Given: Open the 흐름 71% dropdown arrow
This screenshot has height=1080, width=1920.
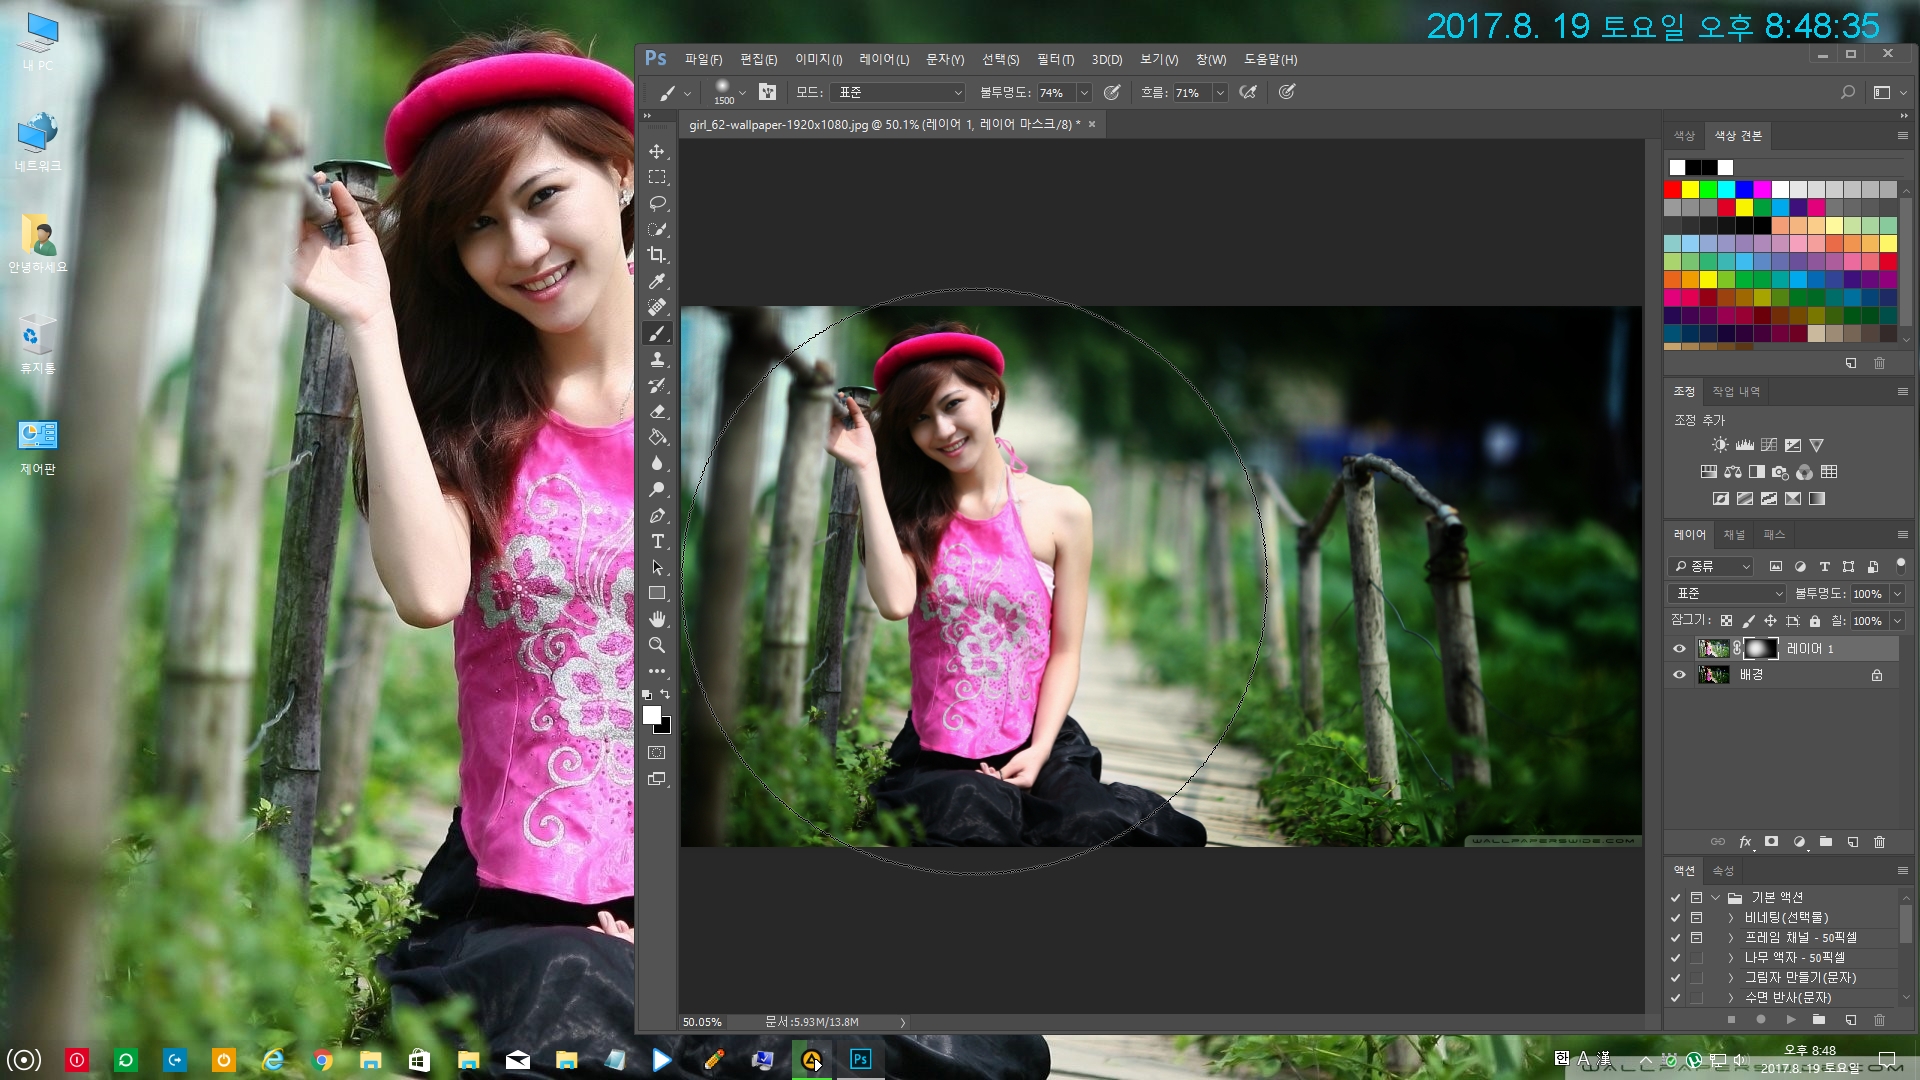Looking at the screenshot, I should (x=1220, y=93).
